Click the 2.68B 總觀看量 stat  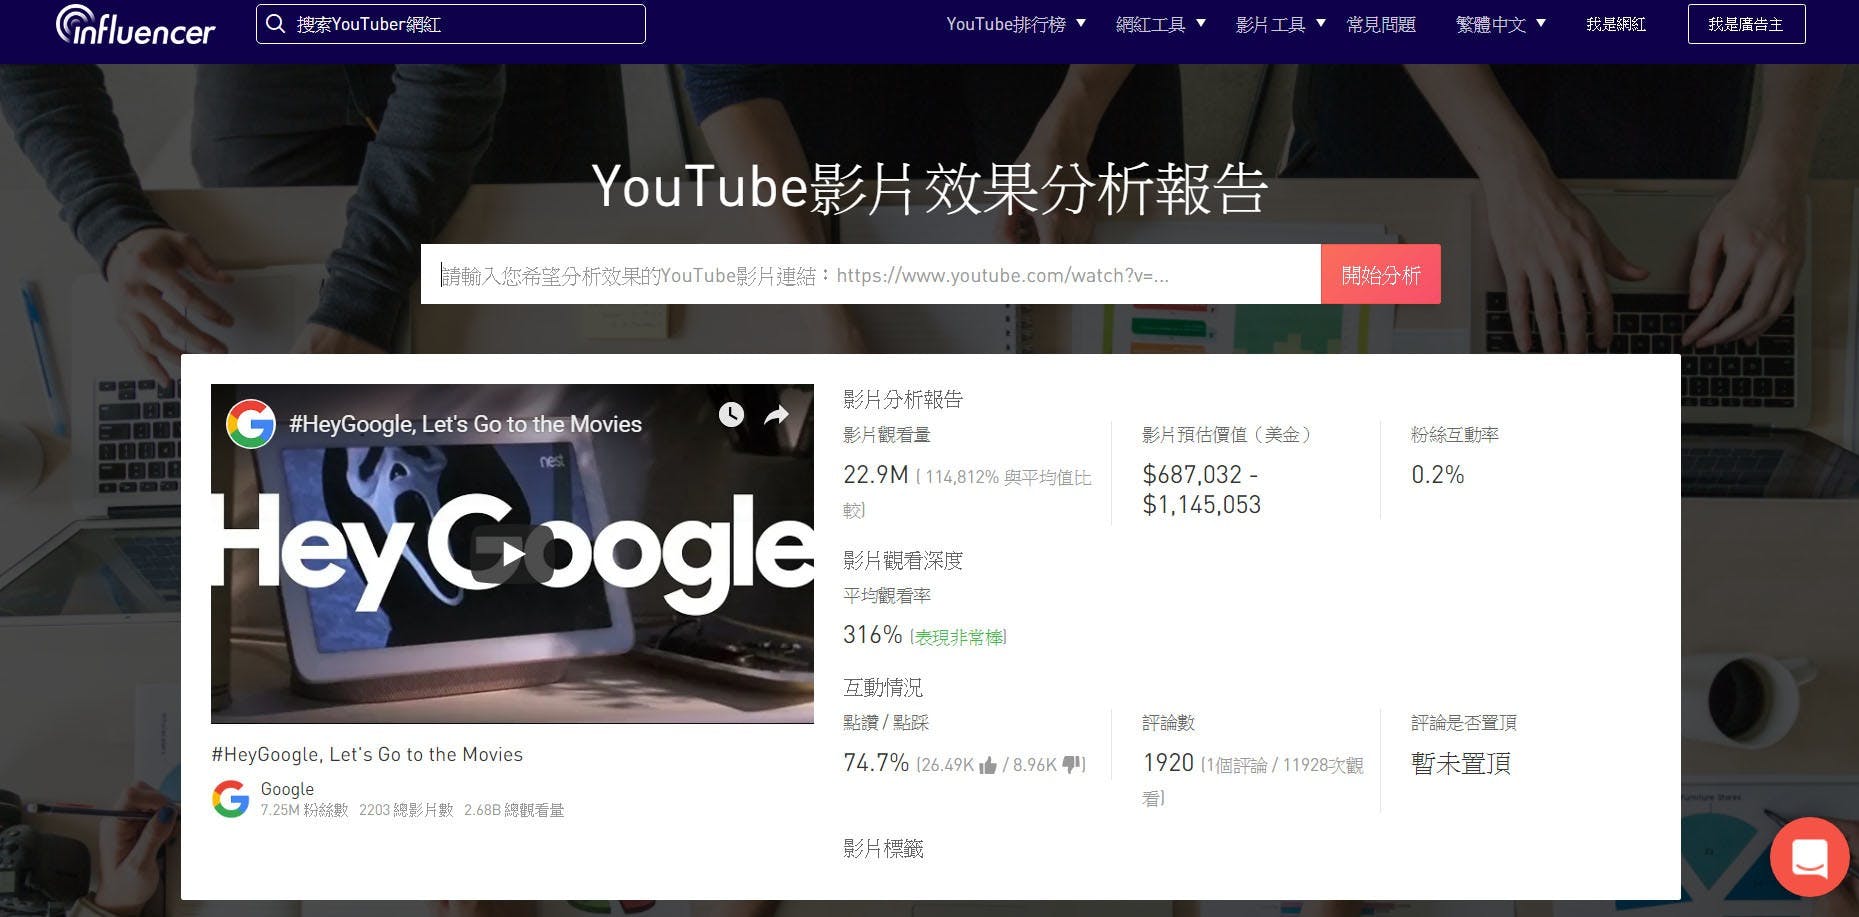pos(514,810)
